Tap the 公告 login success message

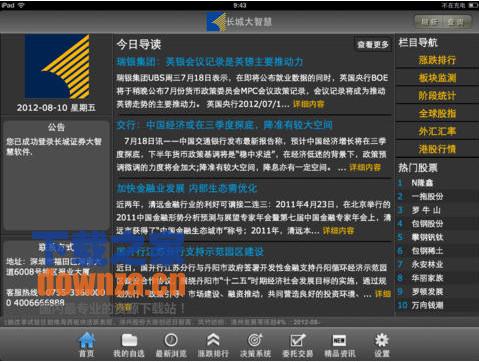click(x=54, y=147)
